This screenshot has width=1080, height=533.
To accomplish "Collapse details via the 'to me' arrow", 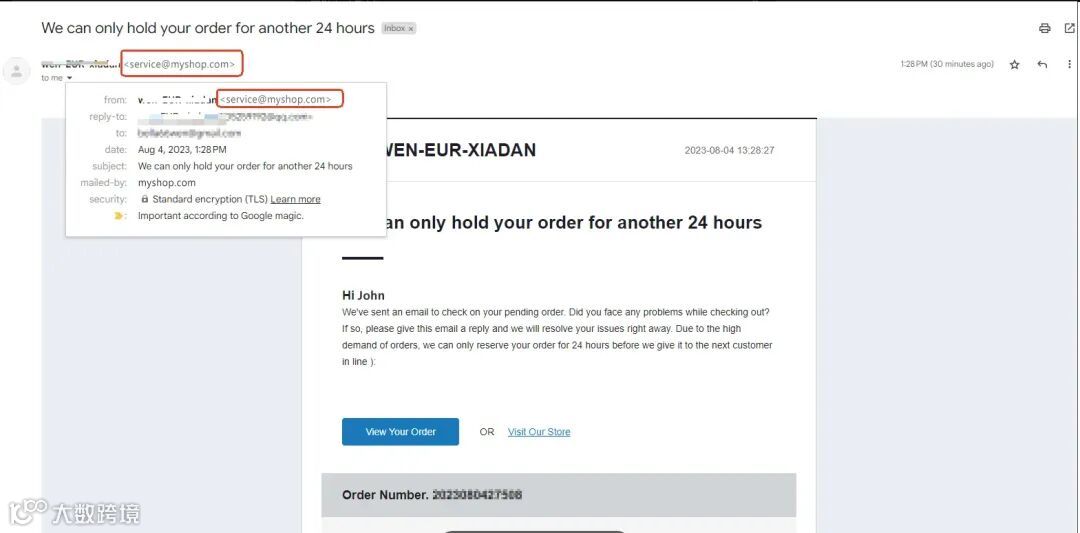I will (70, 79).
